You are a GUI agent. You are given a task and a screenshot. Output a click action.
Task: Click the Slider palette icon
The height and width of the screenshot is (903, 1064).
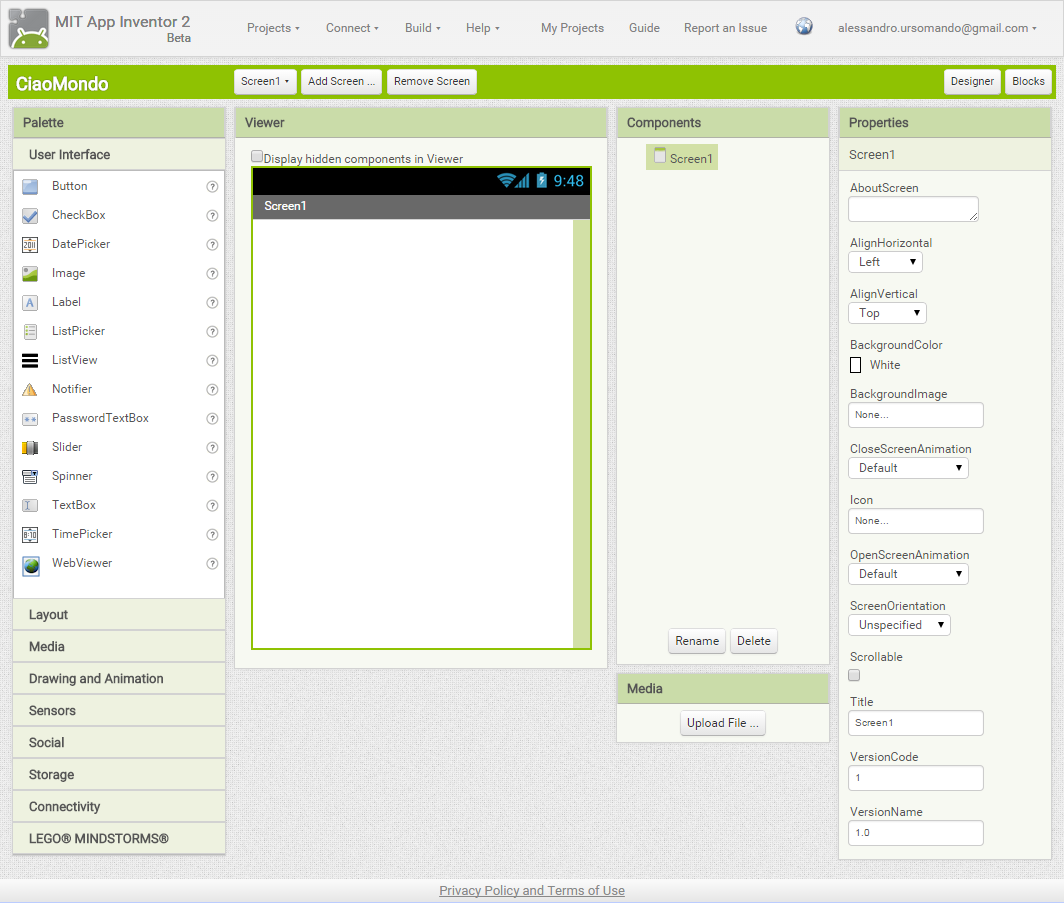(x=30, y=448)
